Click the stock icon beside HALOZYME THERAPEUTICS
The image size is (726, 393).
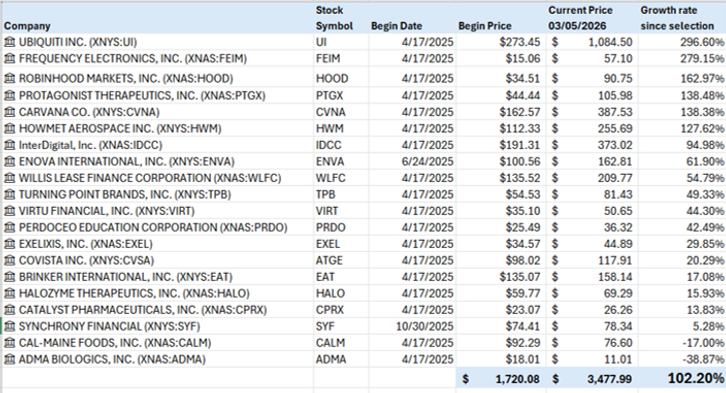tap(9, 293)
